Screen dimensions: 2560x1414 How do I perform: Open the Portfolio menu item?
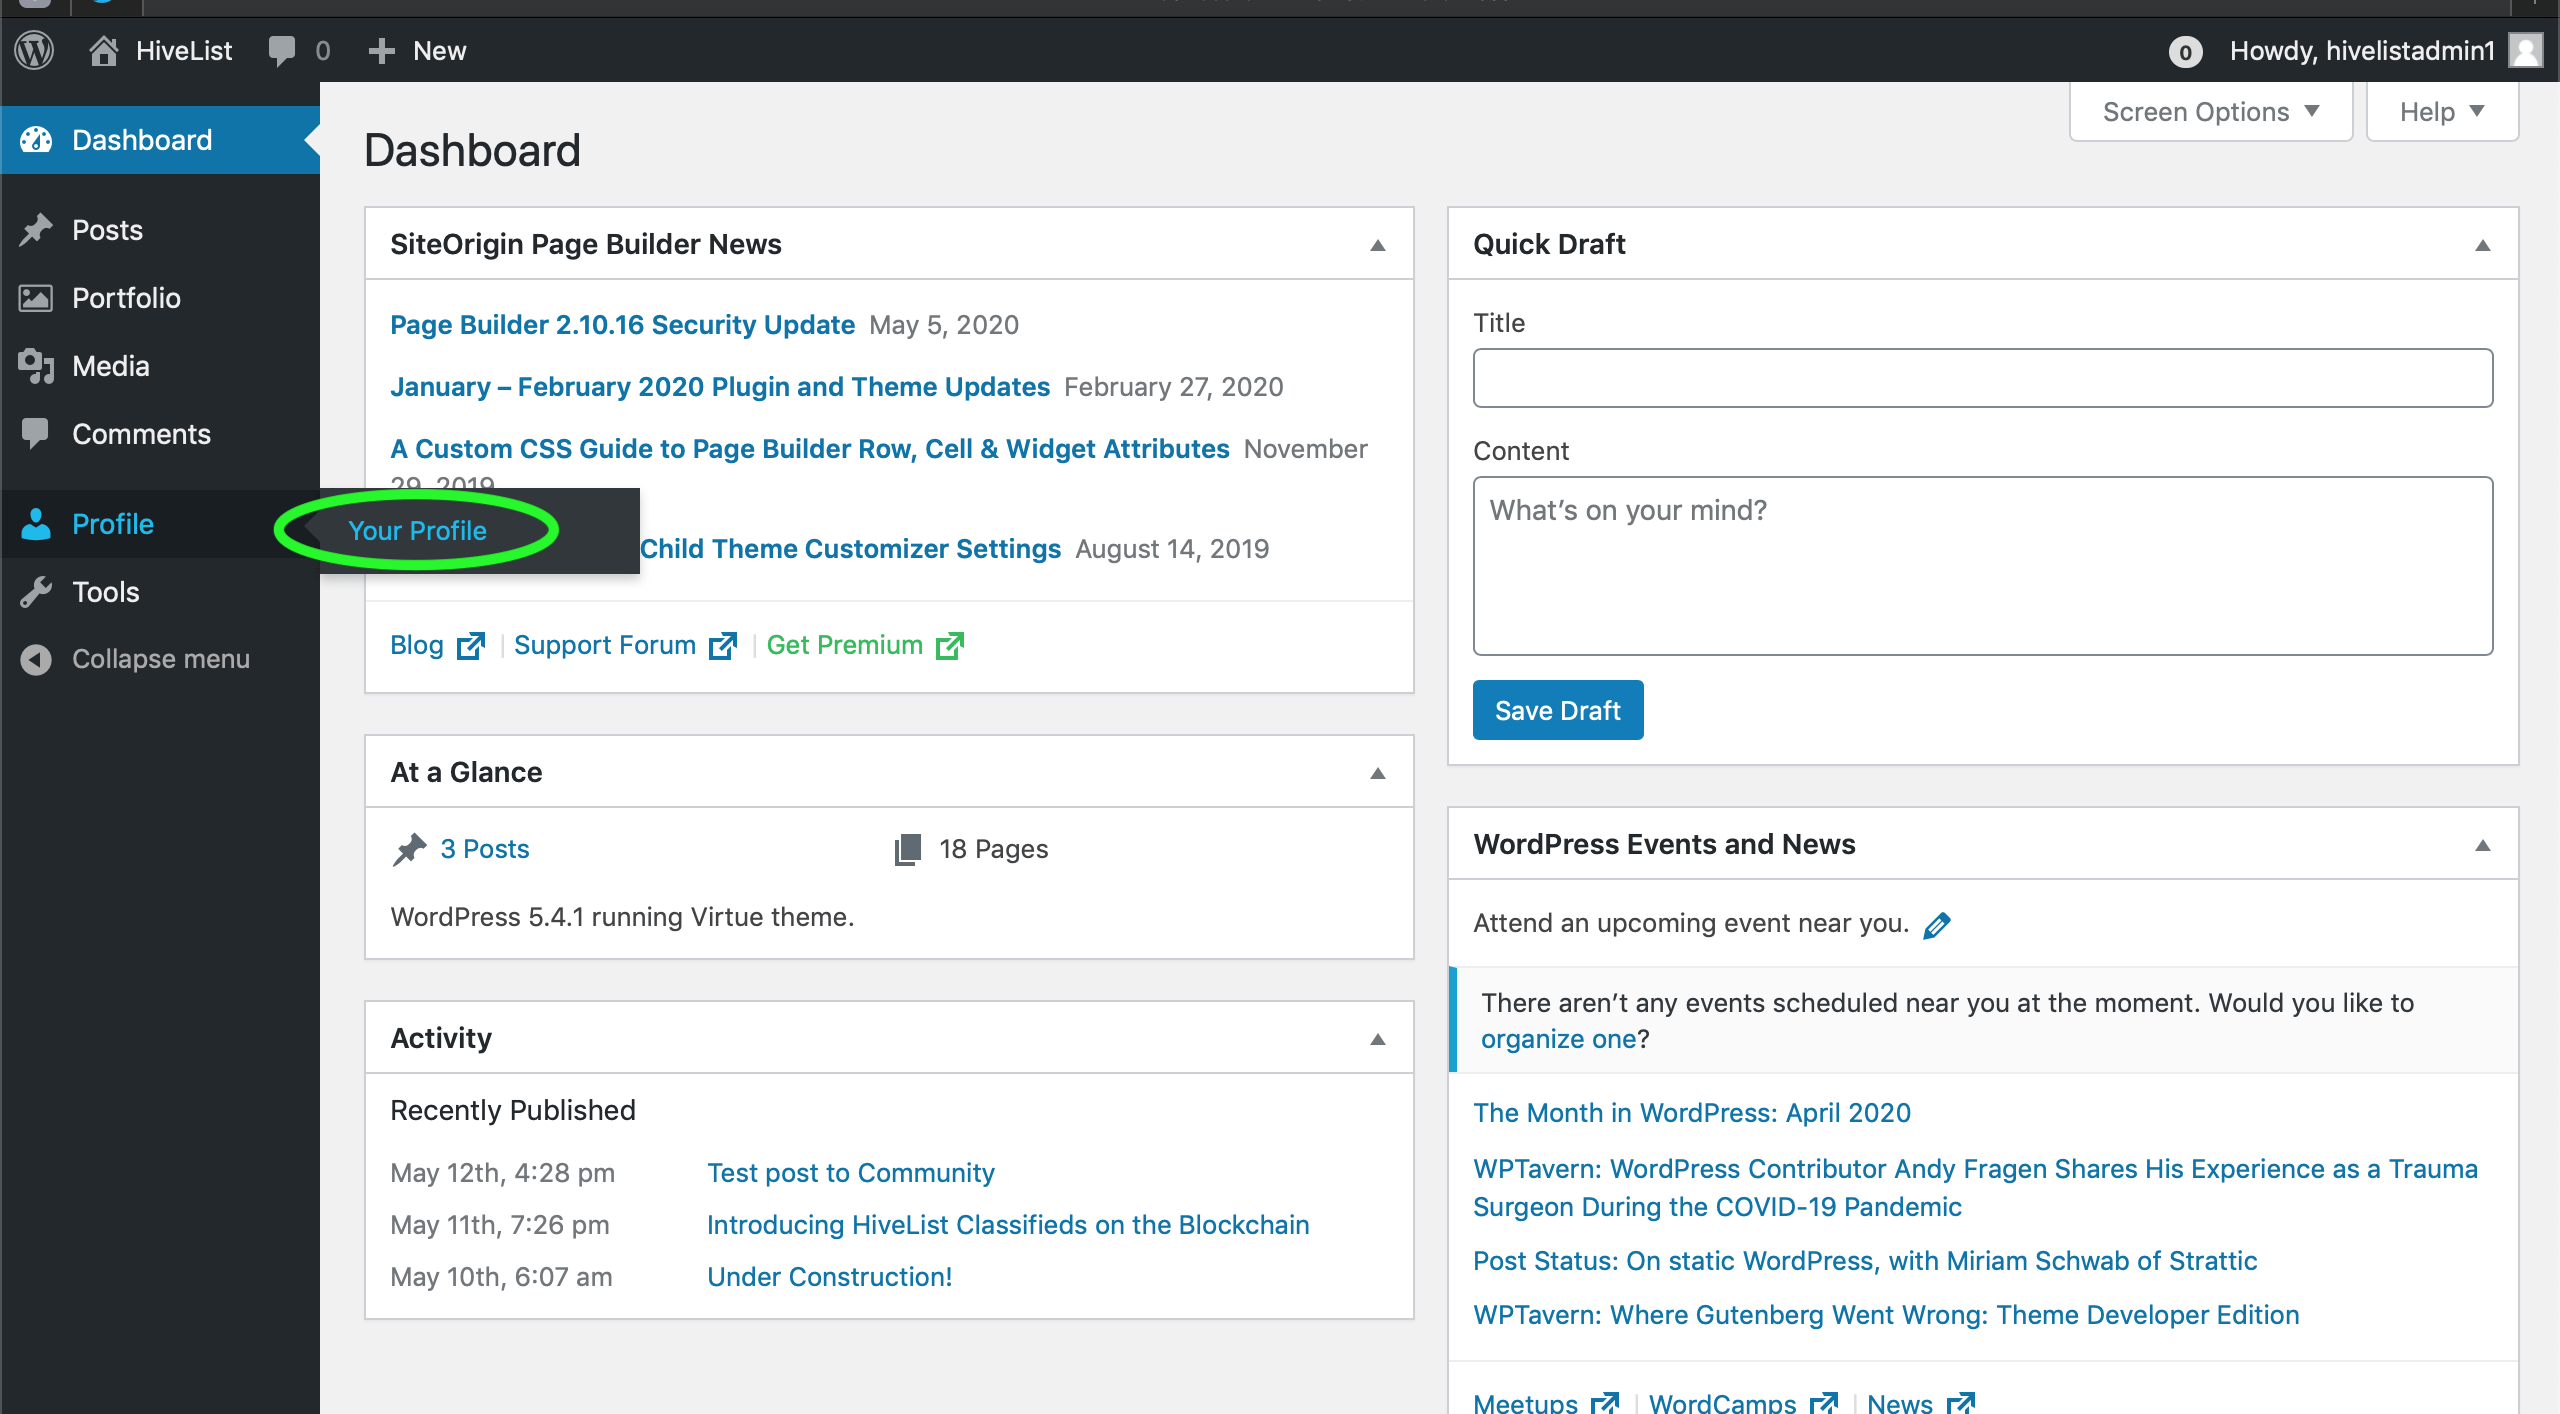[160, 298]
